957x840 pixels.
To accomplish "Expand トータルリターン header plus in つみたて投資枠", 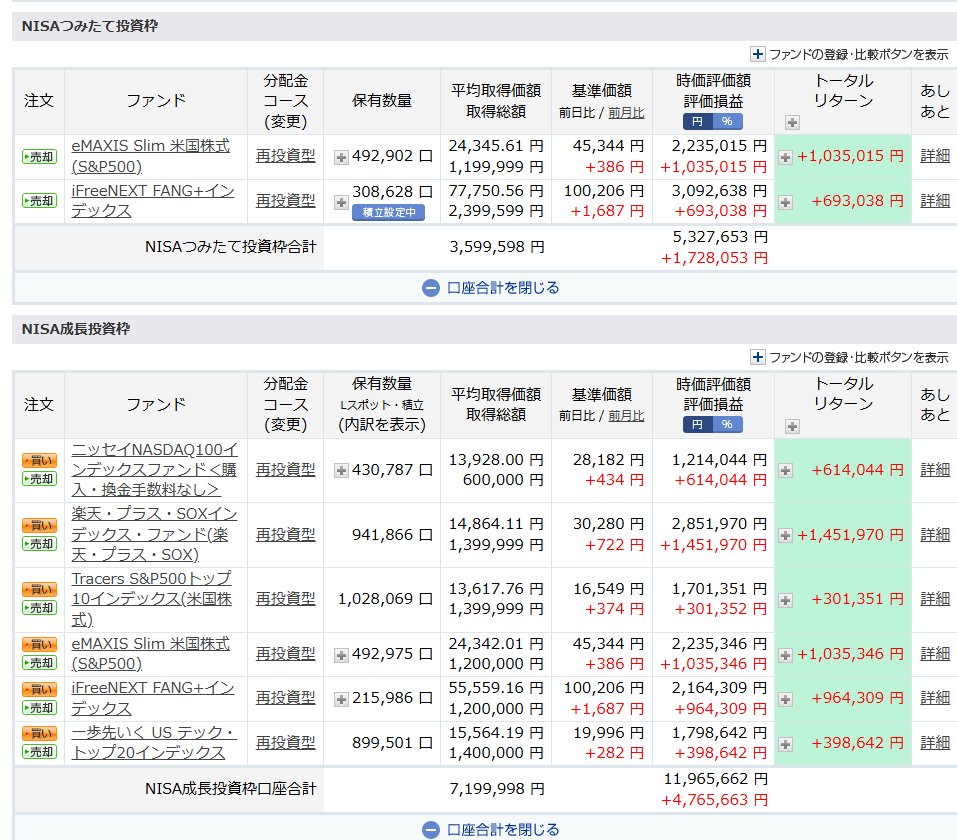I will click(x=792, y=123).
